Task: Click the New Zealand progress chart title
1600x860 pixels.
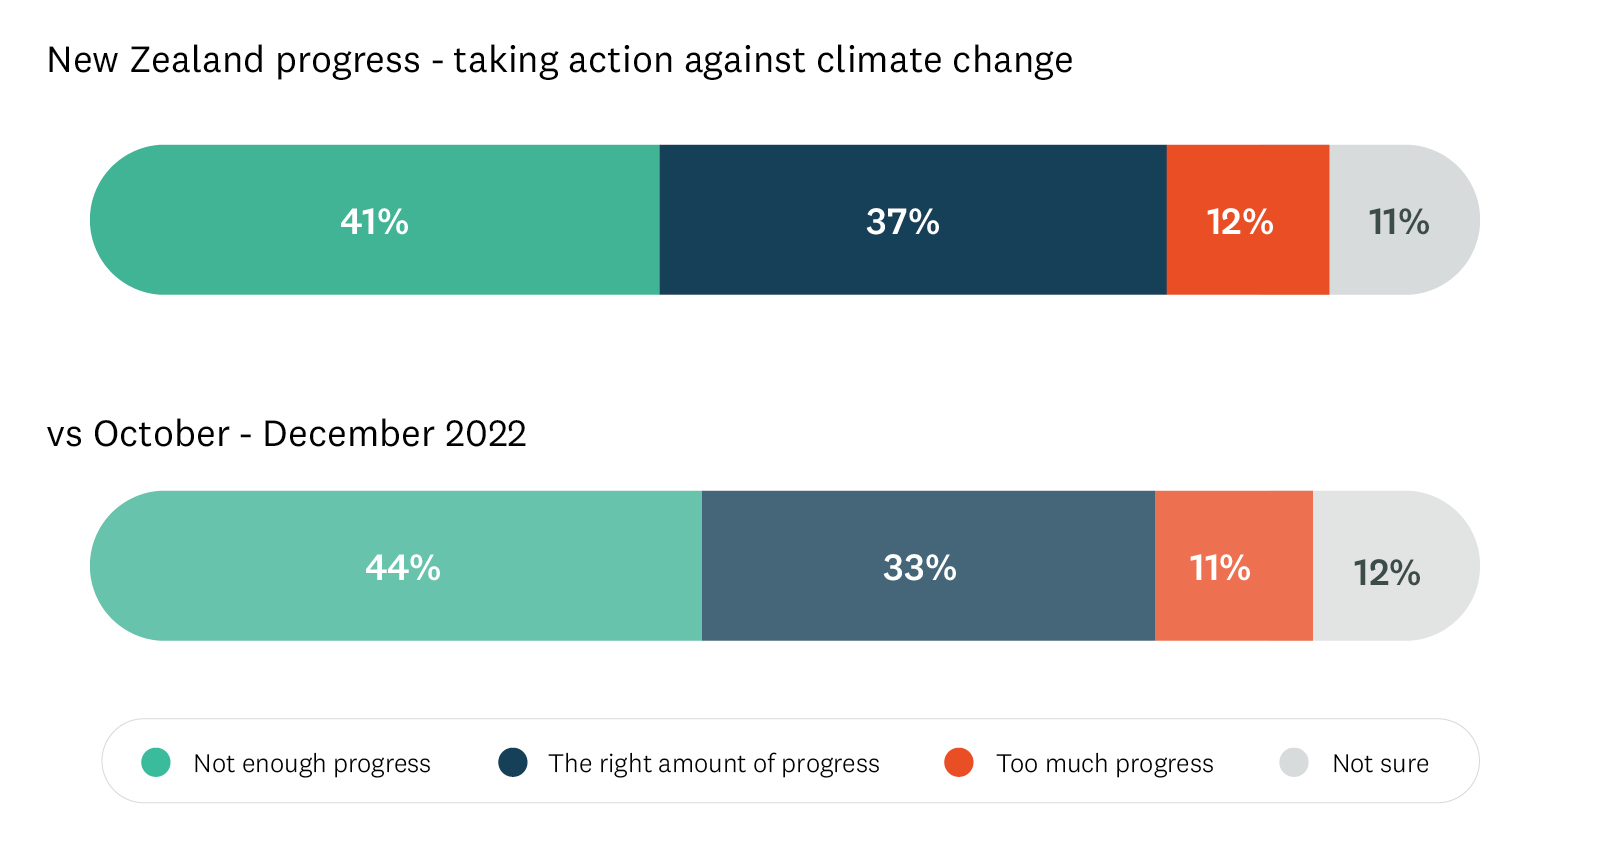Action: tap(560, 60)
